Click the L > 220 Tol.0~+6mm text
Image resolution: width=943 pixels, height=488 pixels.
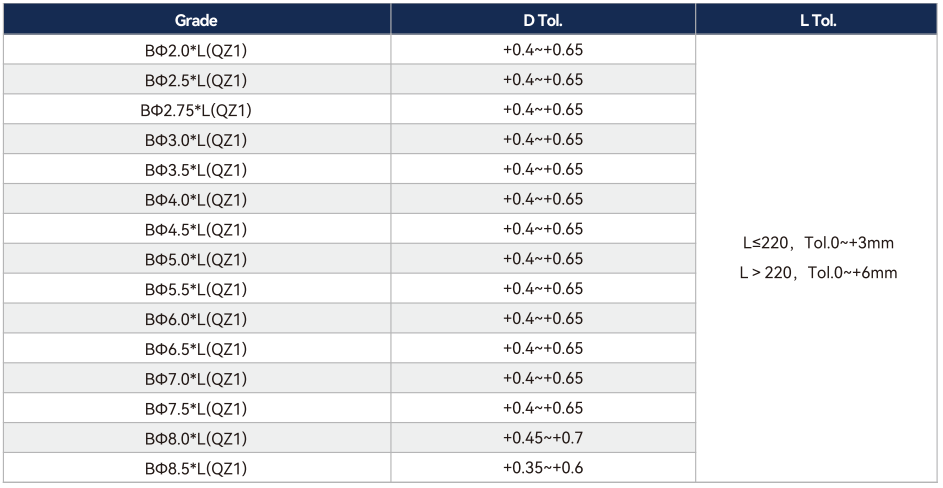click(x=818, y=273)
